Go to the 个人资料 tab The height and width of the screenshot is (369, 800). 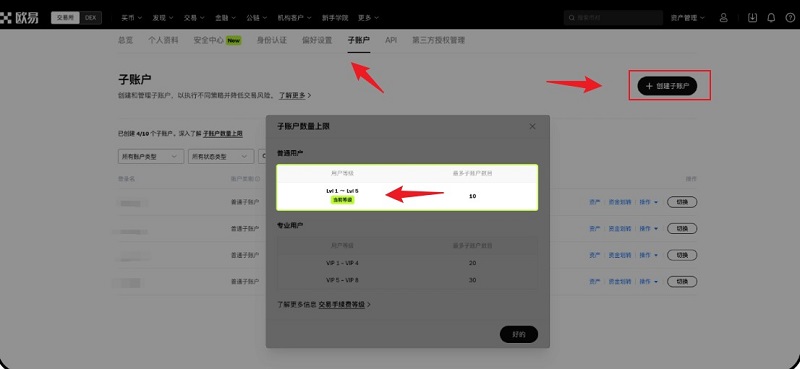point(163,40)
